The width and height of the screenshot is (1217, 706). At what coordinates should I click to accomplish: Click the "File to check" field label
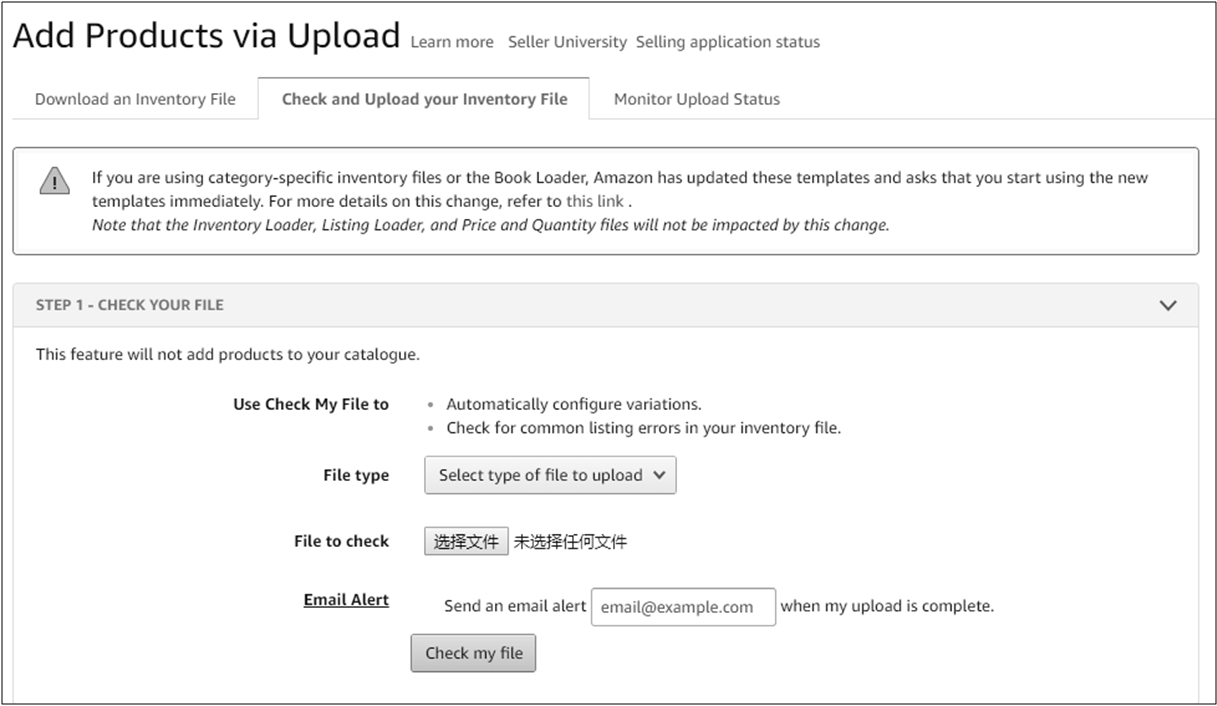pyautogui.click(x=341, y=541)
